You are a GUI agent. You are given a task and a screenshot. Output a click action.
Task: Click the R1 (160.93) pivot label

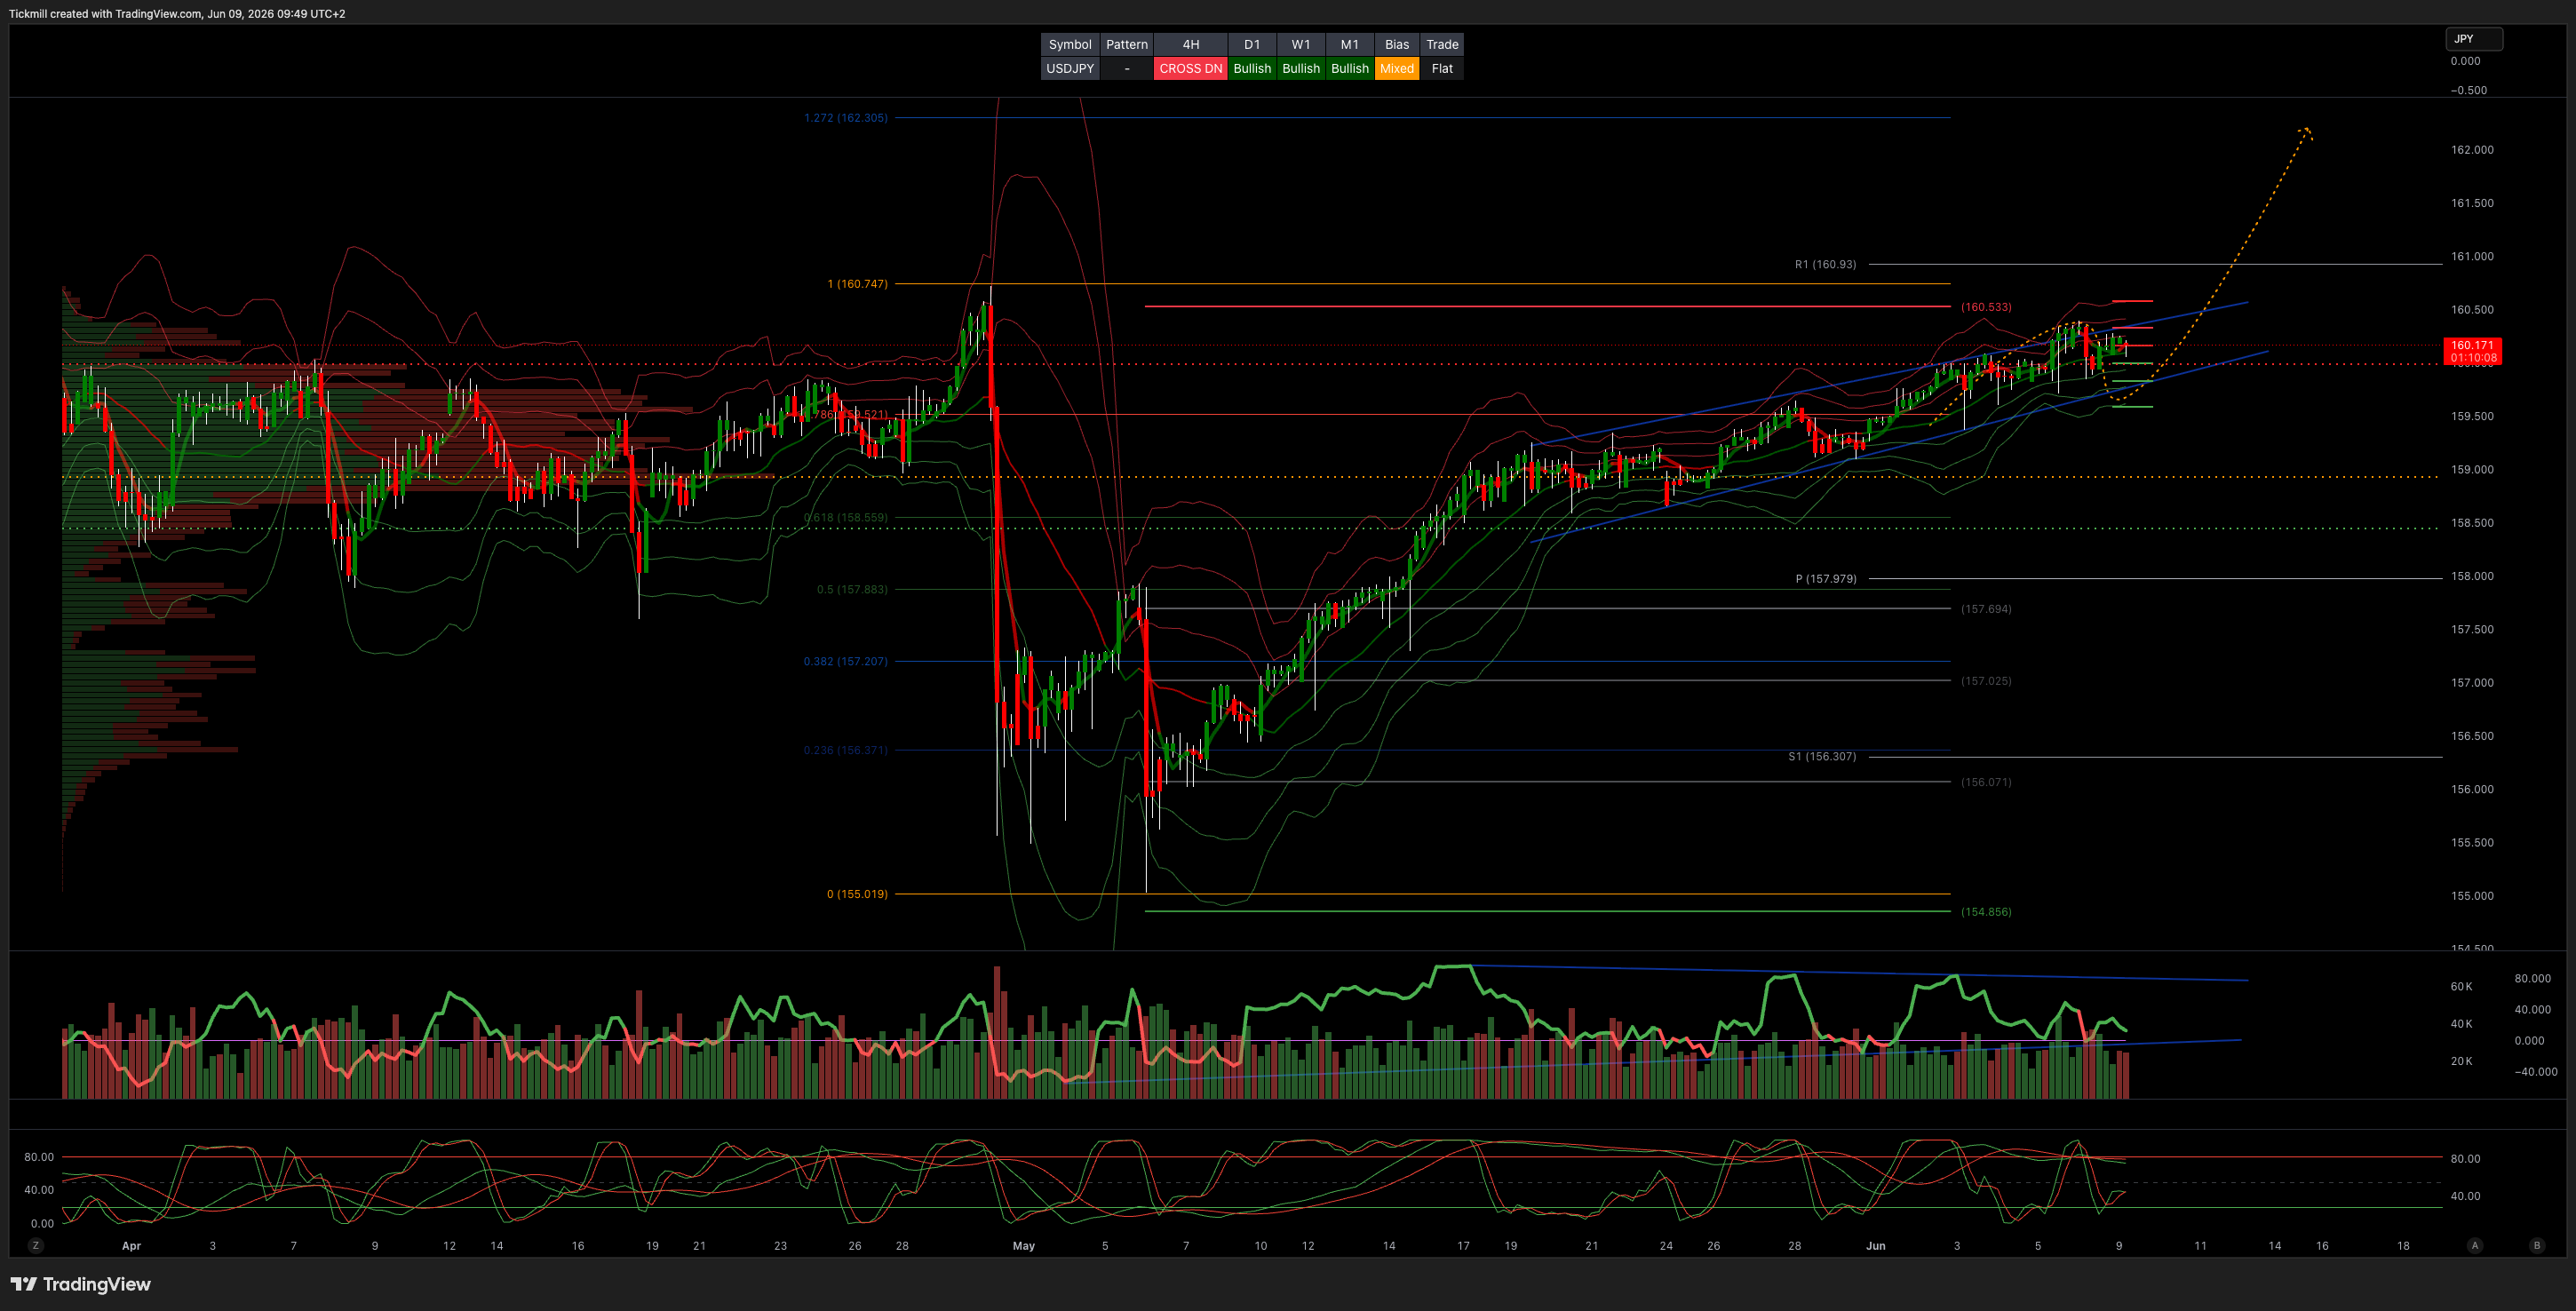[x=1825, y=264]
